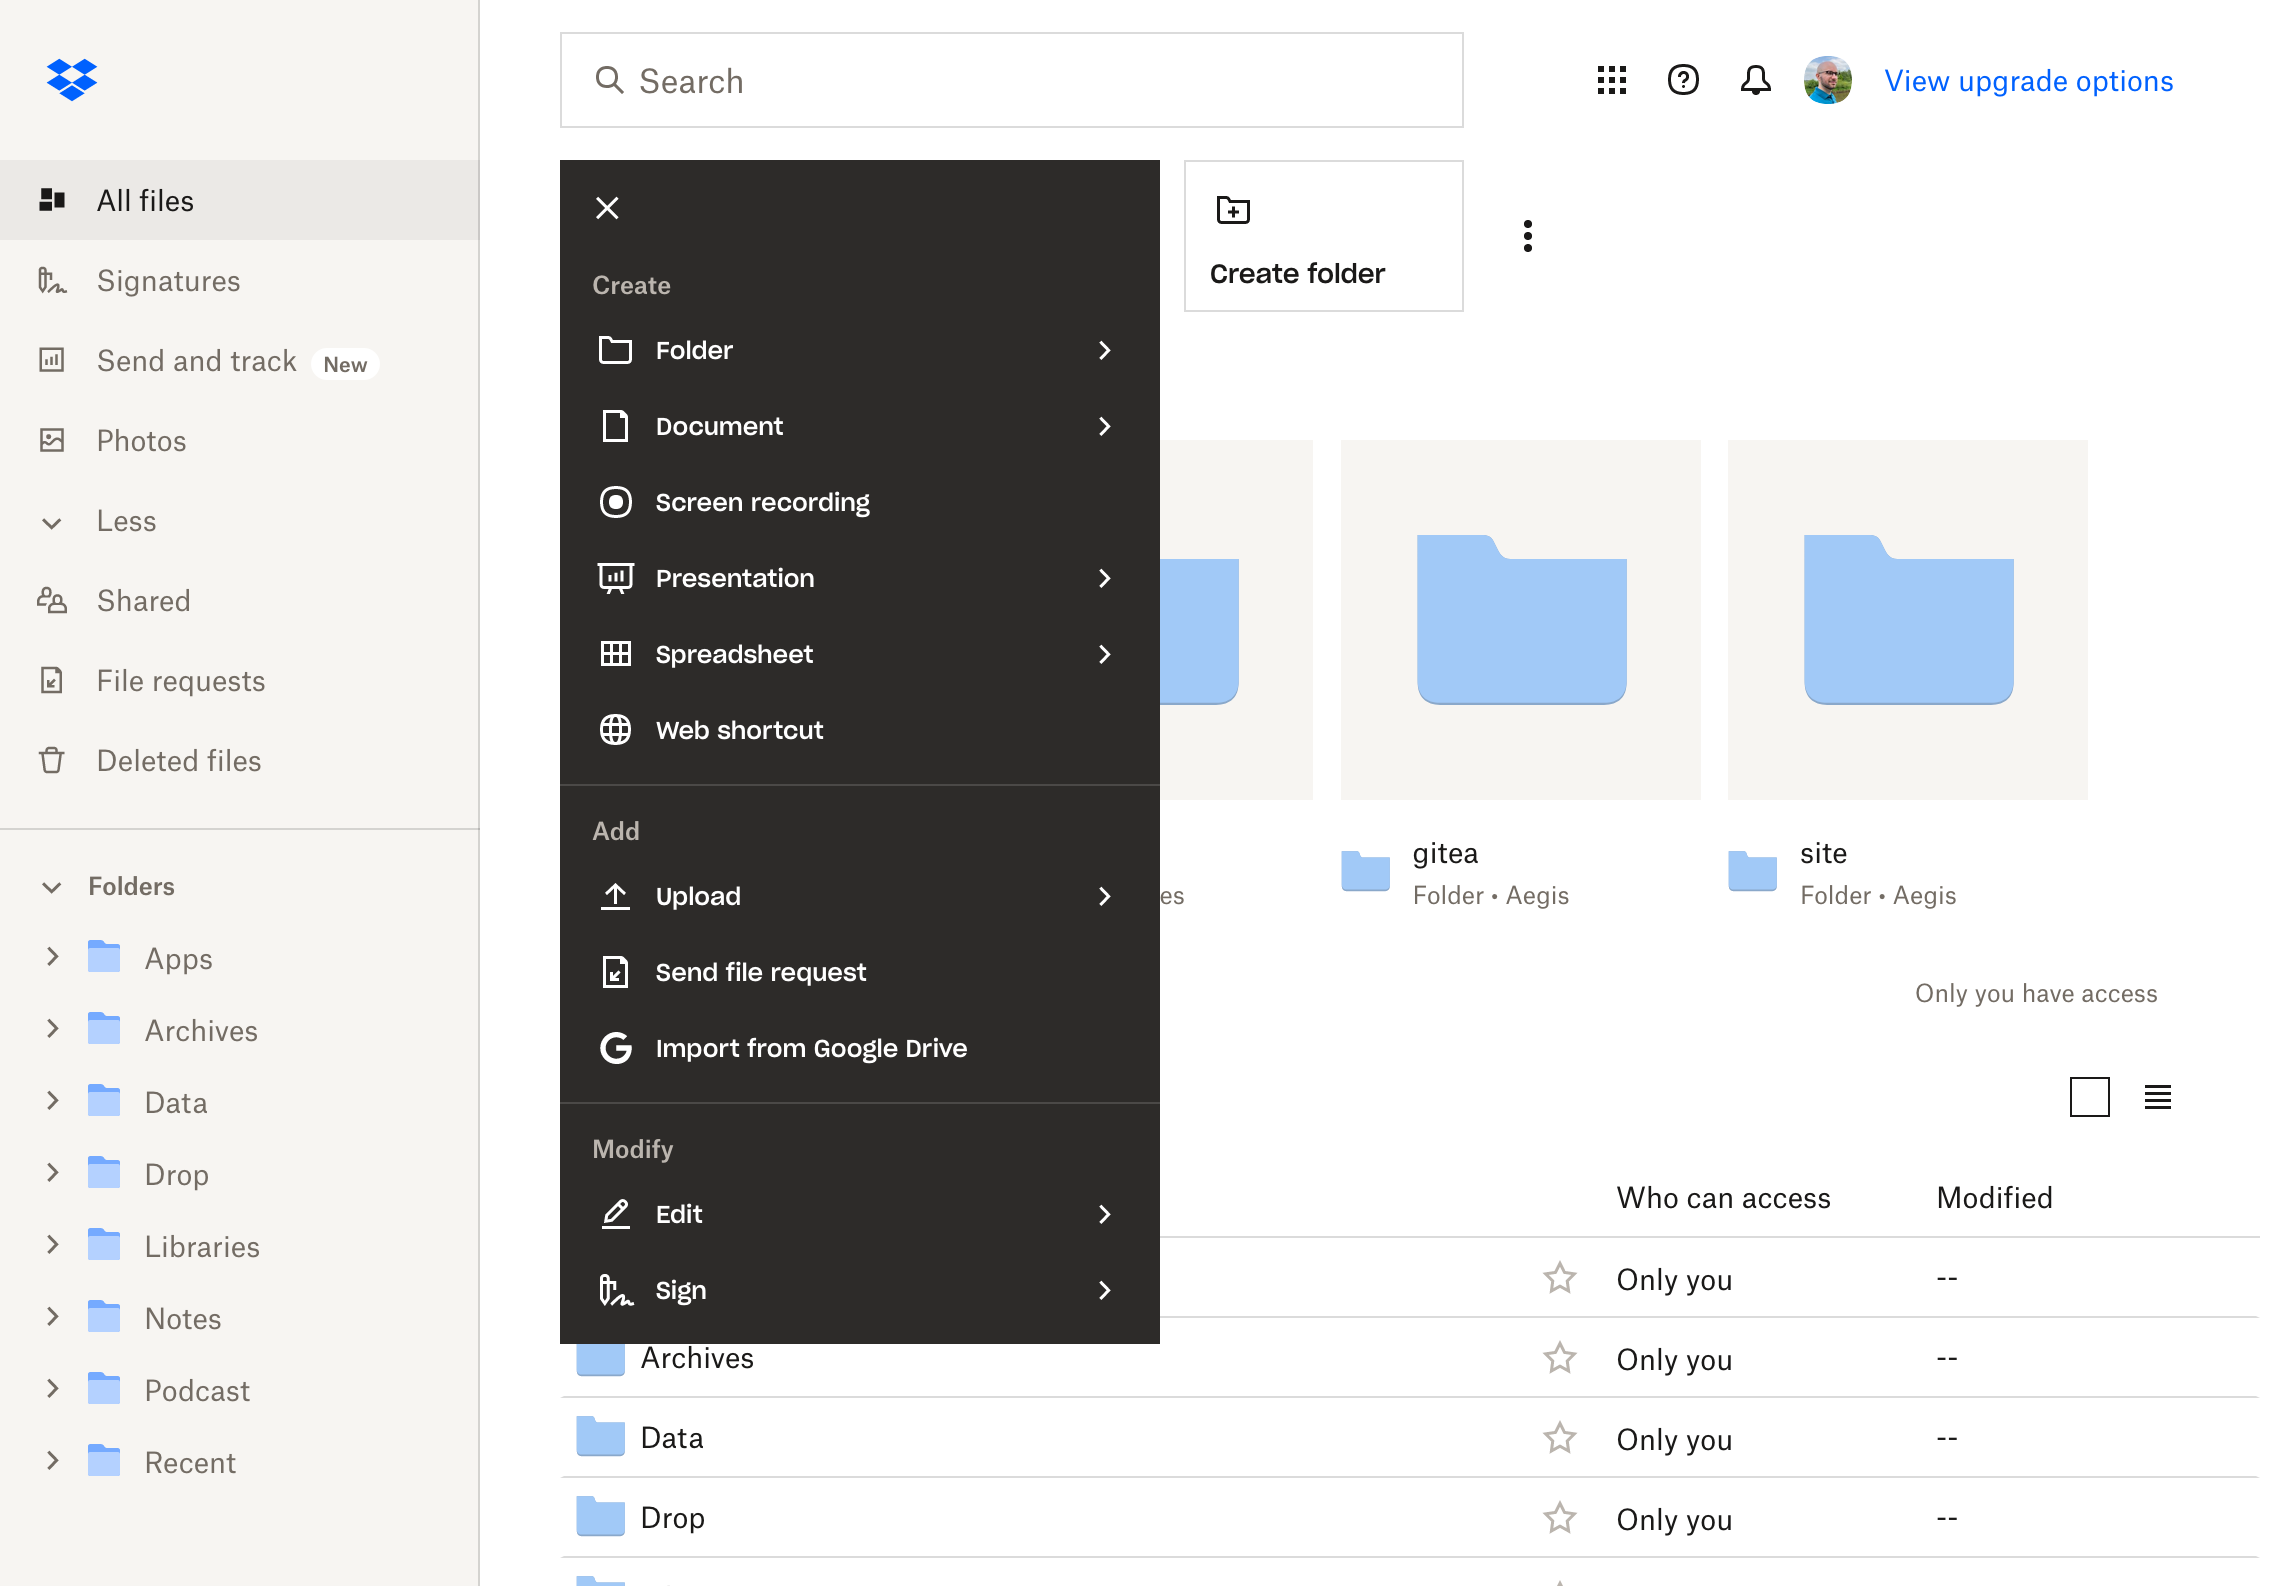Click the Shared sidebar icon
Image resolution: width=2270 pixels, height=1586 pixels.
pyautogui.click(x=52, y=600)
